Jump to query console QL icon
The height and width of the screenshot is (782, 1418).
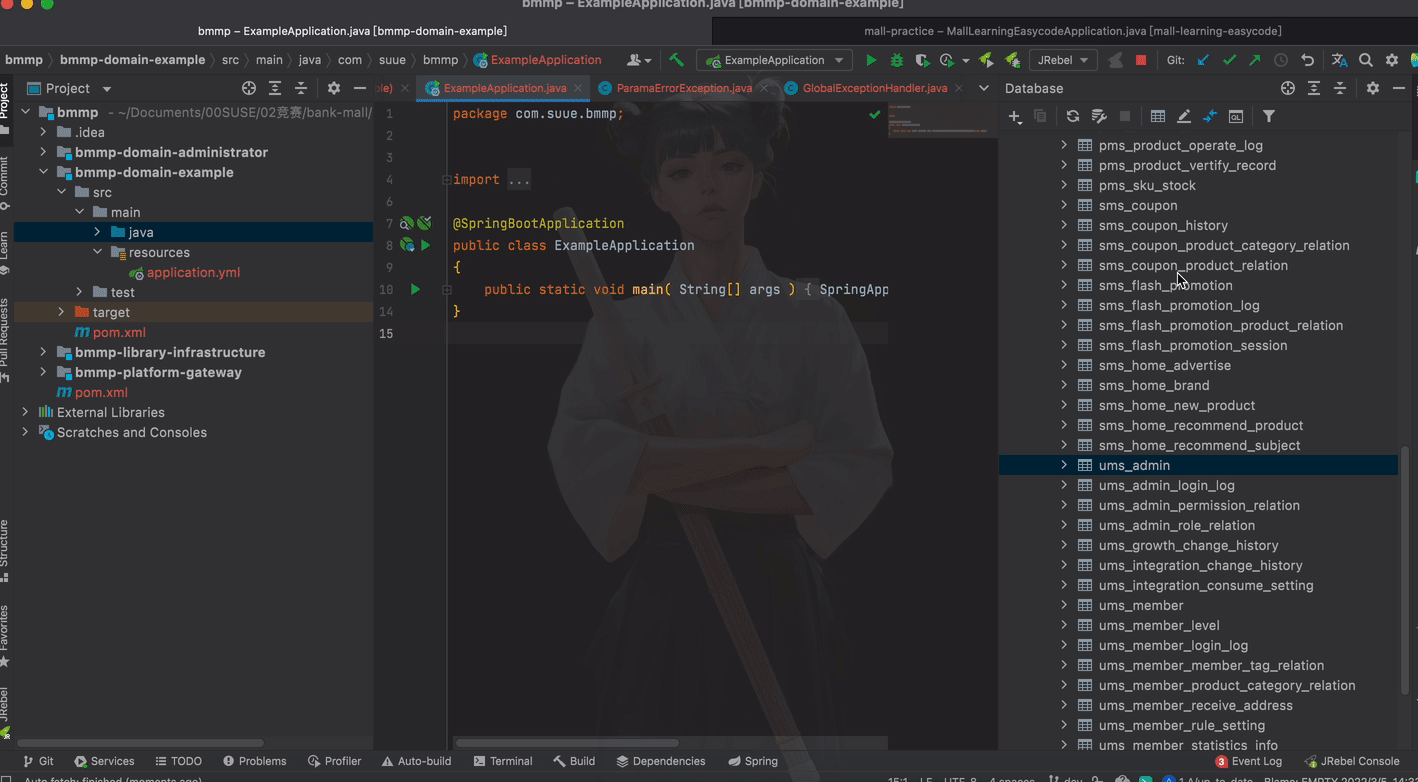[x=1236, y=117]
